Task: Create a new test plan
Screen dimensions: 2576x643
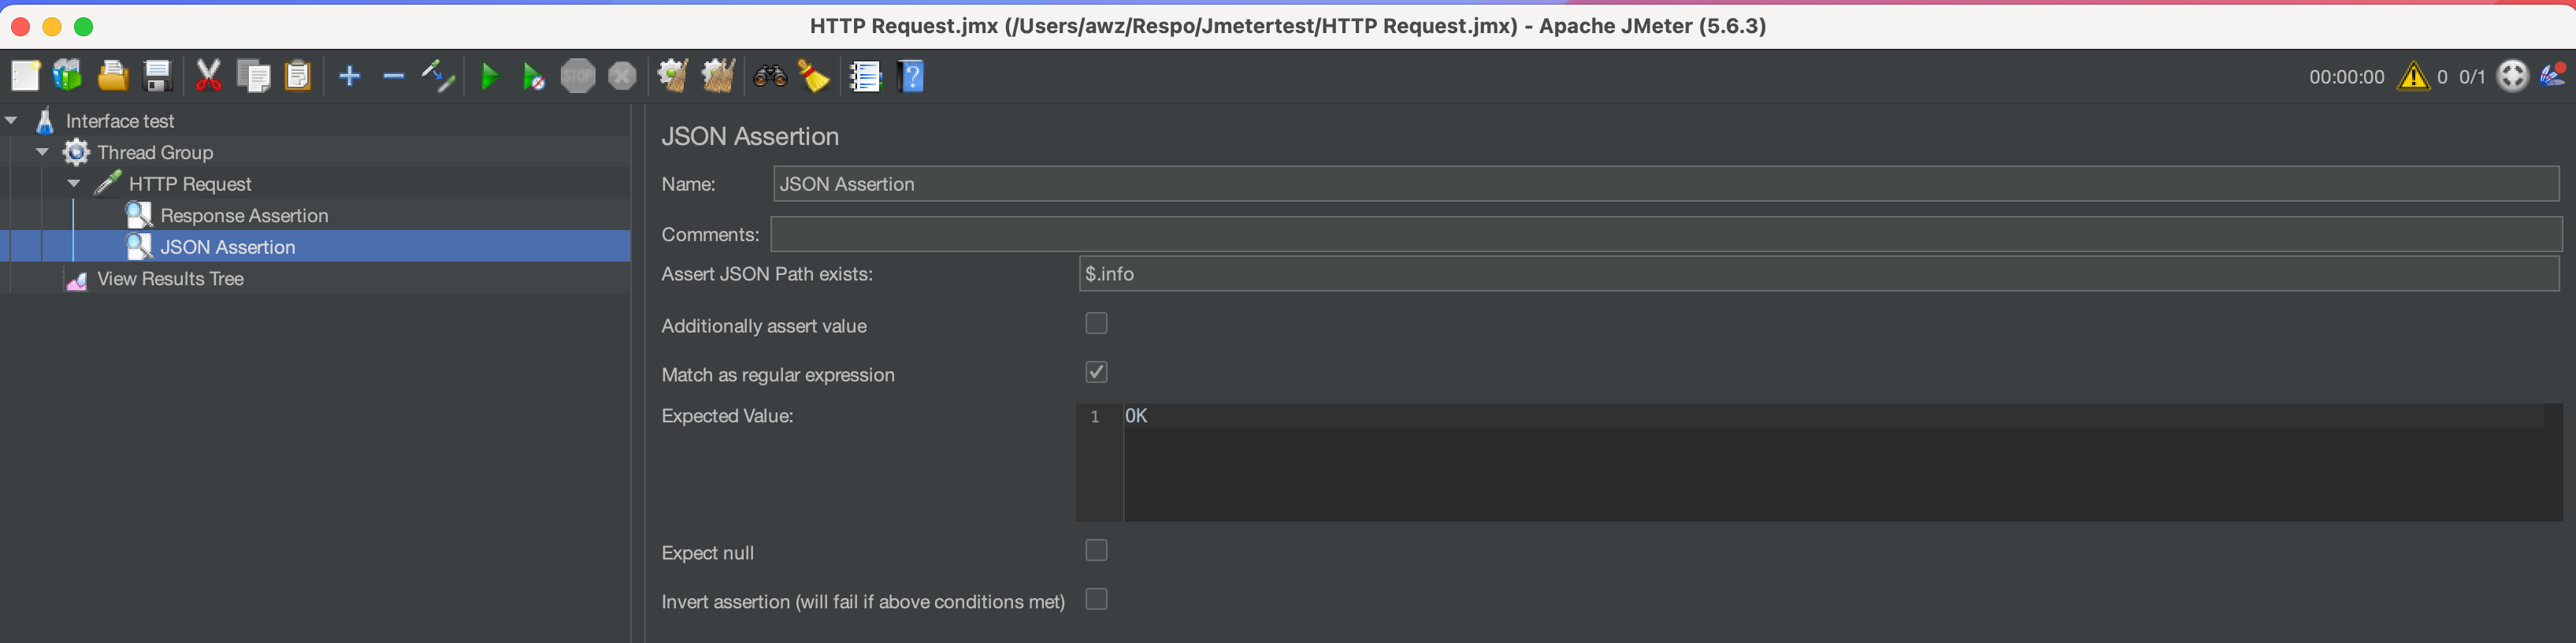Action: coord(25,76)
